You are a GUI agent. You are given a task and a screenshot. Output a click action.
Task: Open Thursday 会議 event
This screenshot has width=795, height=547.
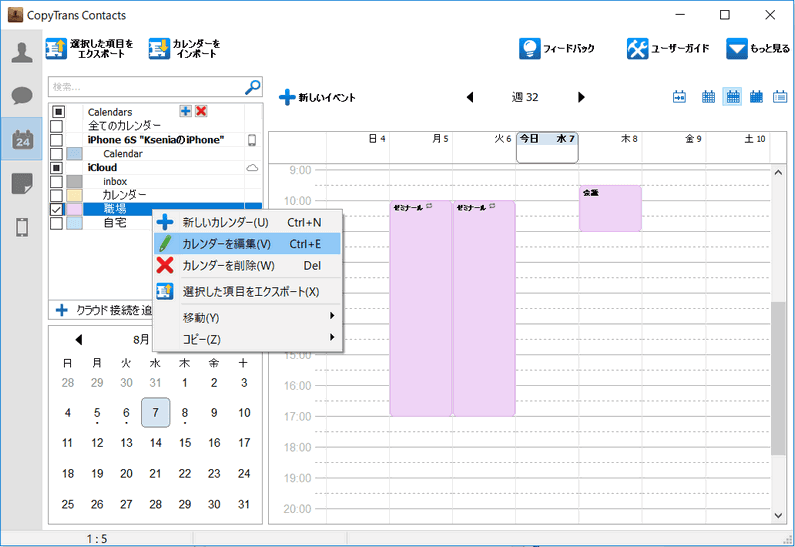click(x=610, y=208)
